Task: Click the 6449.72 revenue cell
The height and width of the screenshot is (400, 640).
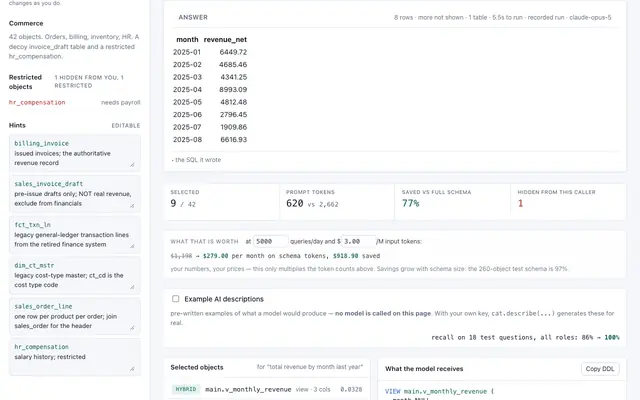Action: pos(233,52)
